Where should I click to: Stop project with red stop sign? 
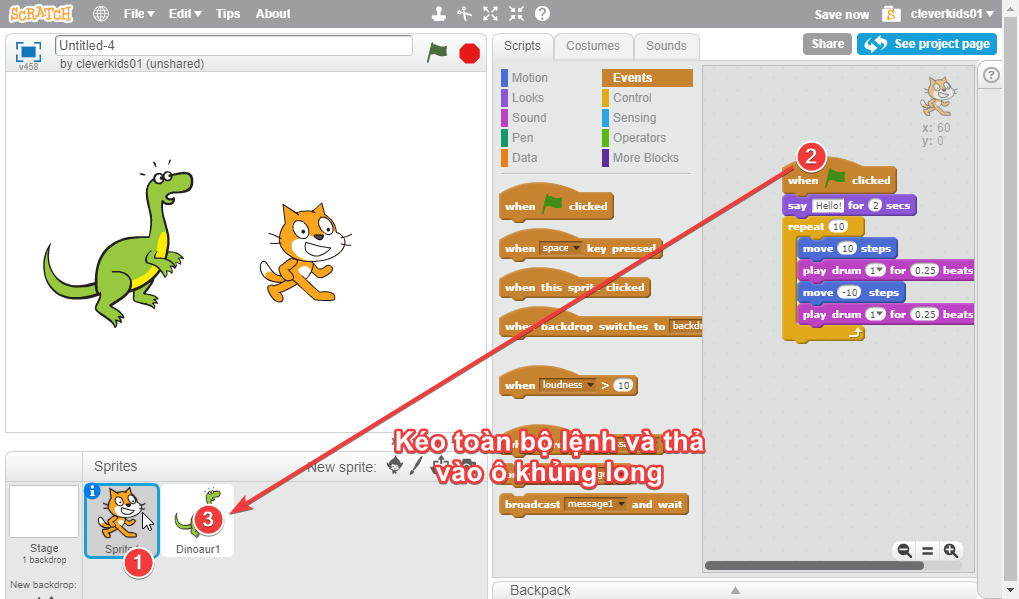[469, 53]
